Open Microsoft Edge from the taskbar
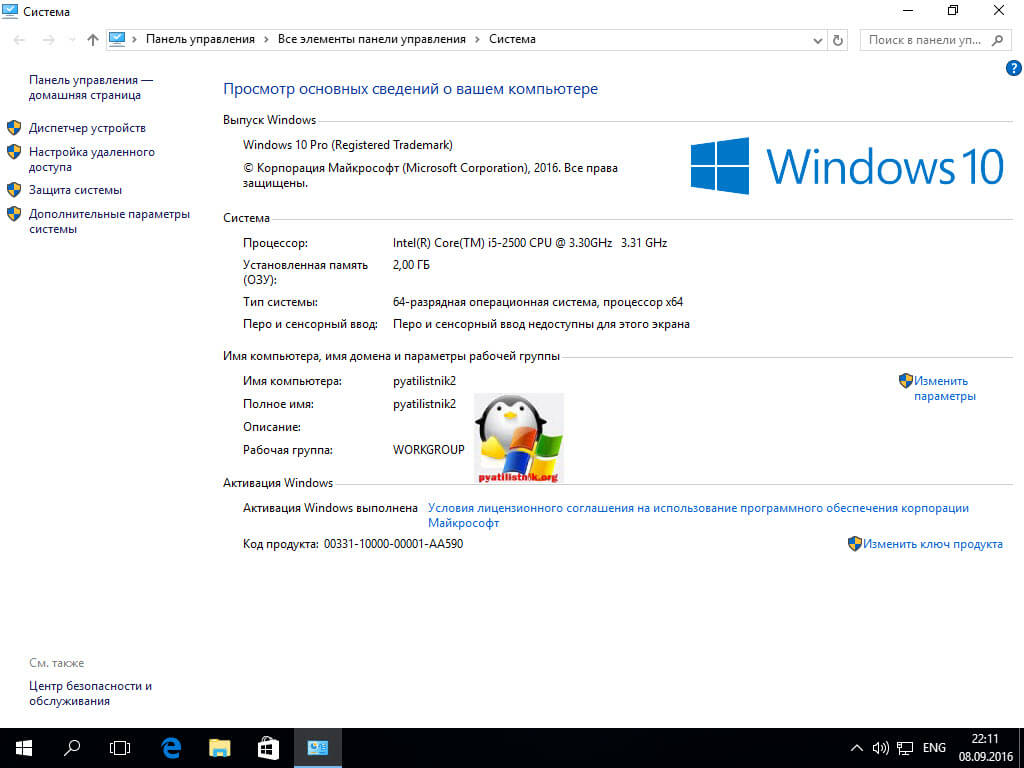 point(171,747)
